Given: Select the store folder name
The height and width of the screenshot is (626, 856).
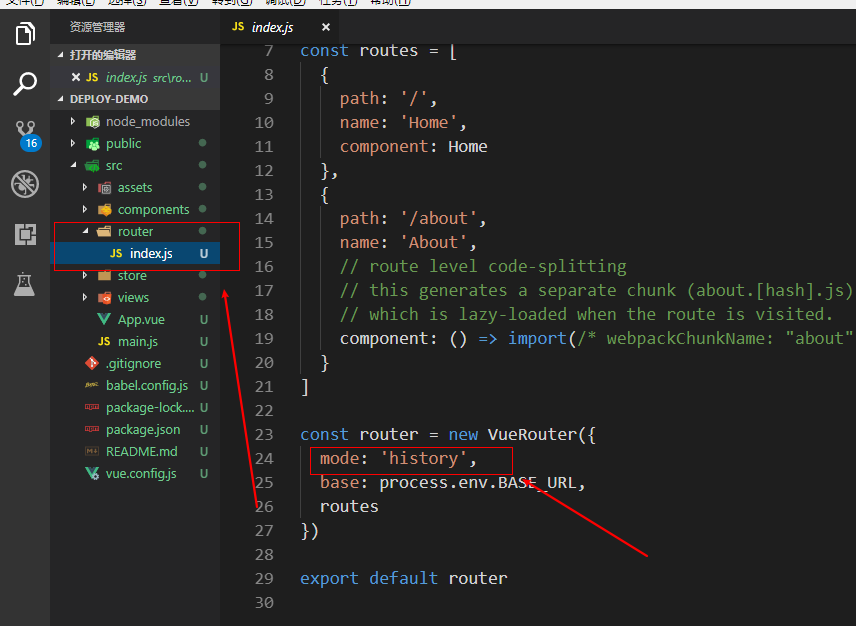Looking at the screenshot, I should pyautogui.click(x=132, y=276).
